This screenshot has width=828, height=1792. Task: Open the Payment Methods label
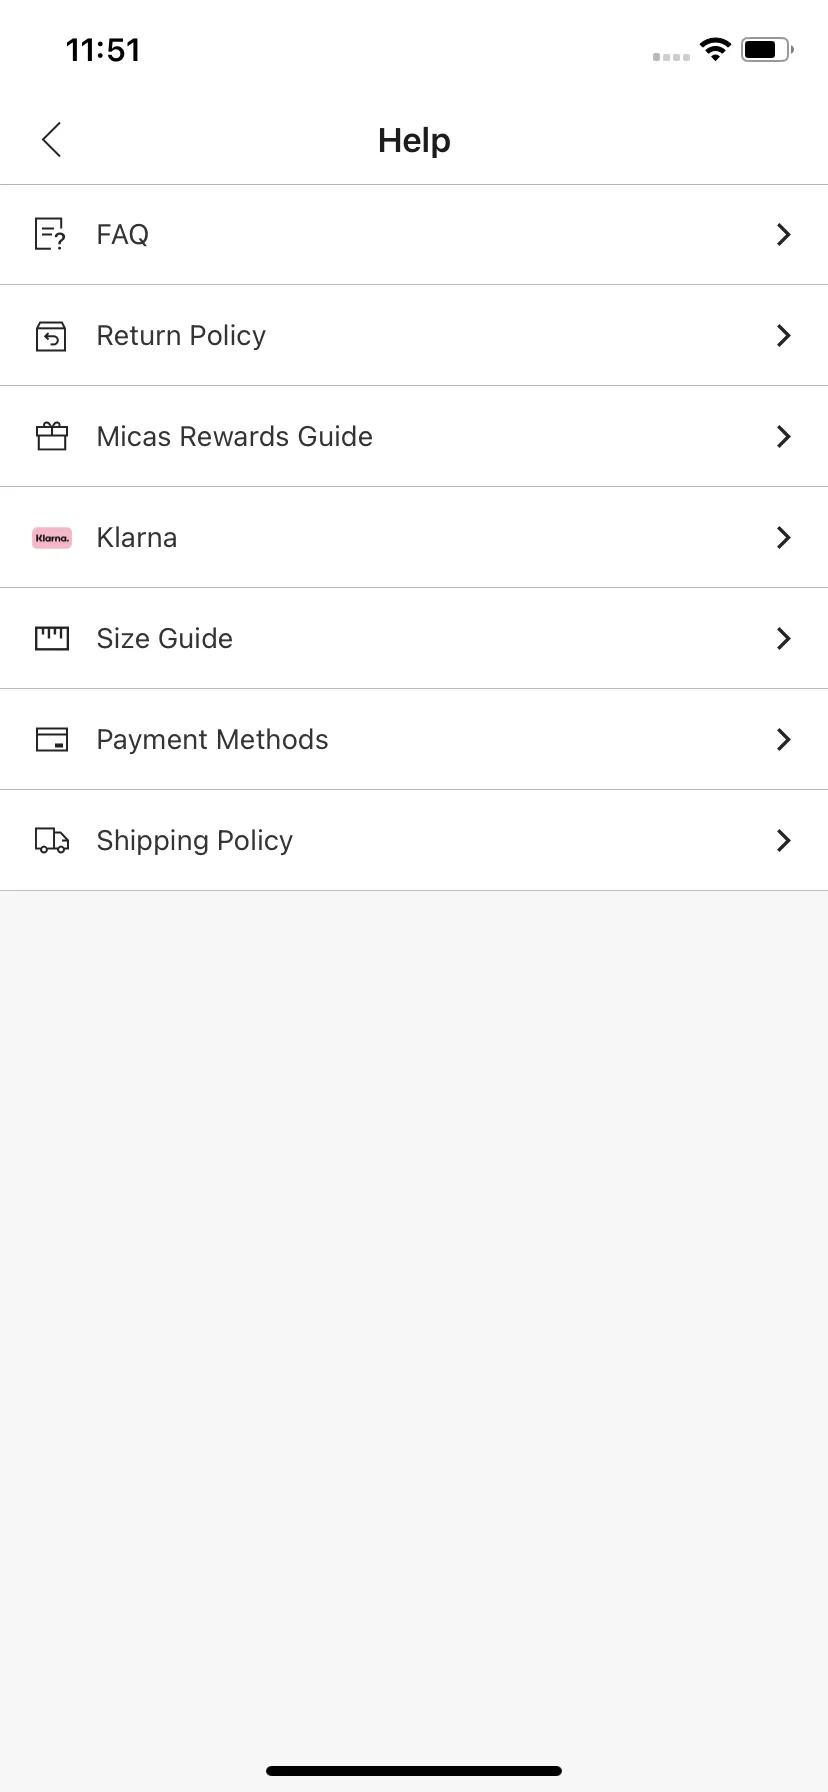coord(213,739)
